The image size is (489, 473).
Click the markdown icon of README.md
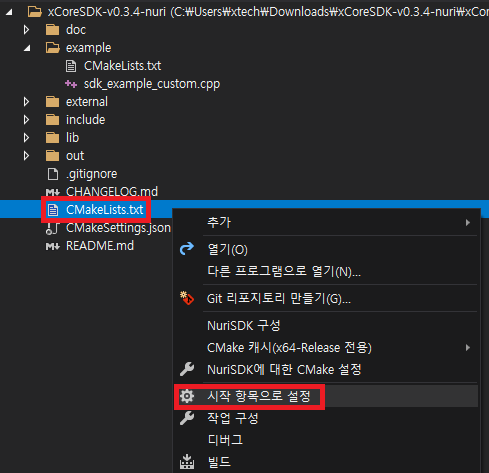point(53,246)
